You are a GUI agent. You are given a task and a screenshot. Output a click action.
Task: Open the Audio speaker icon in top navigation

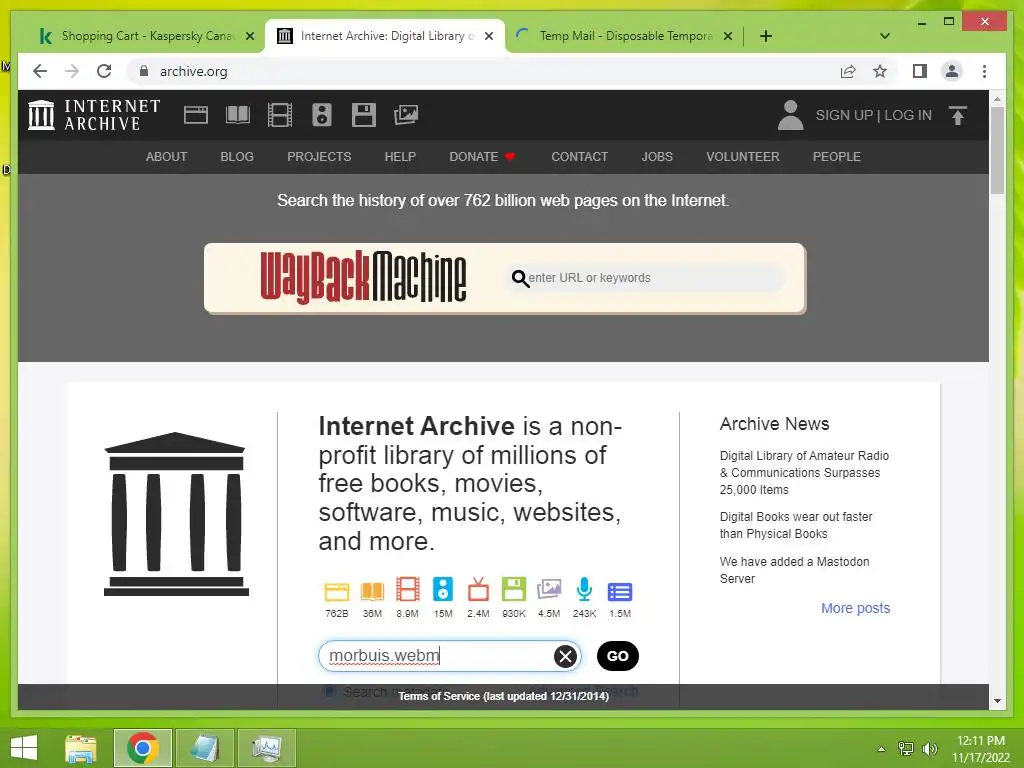[321, 115]
